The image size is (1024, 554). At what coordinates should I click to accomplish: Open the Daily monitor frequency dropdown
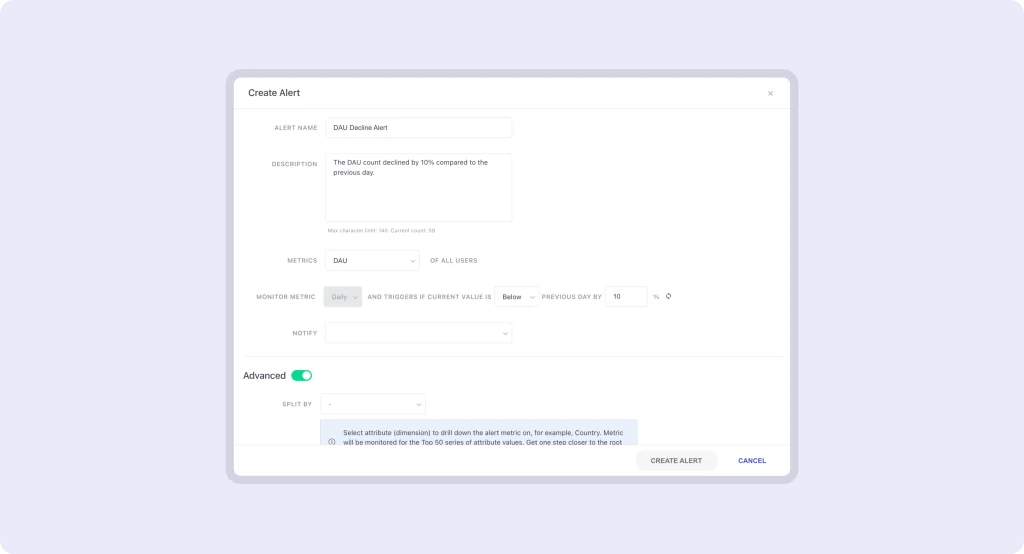342,297
